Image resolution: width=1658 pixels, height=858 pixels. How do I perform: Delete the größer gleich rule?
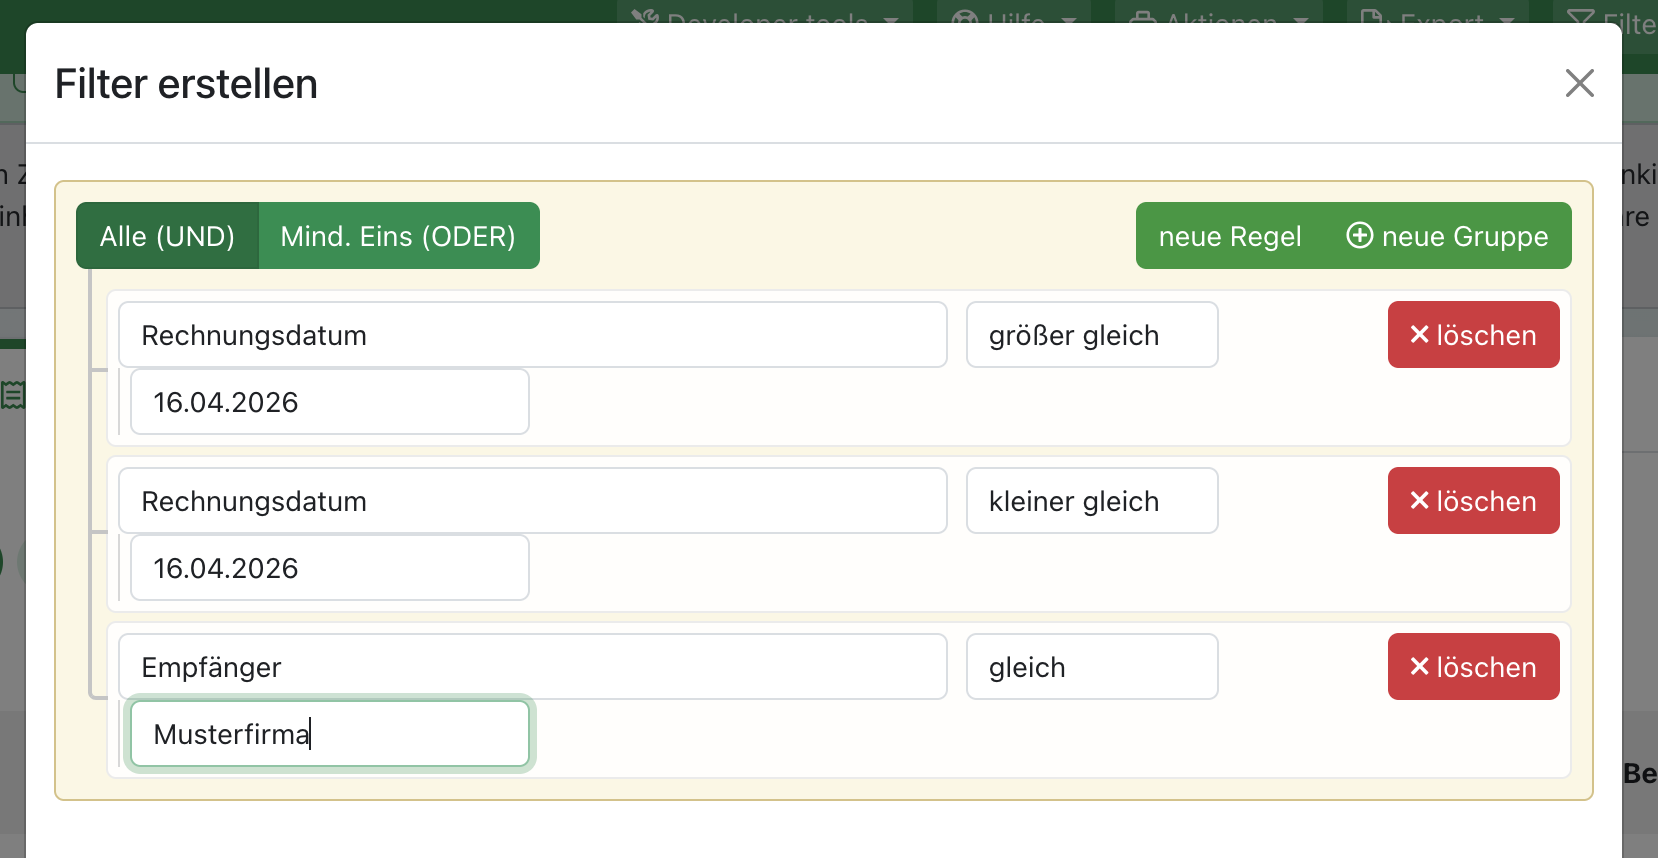click(1473, 335)
